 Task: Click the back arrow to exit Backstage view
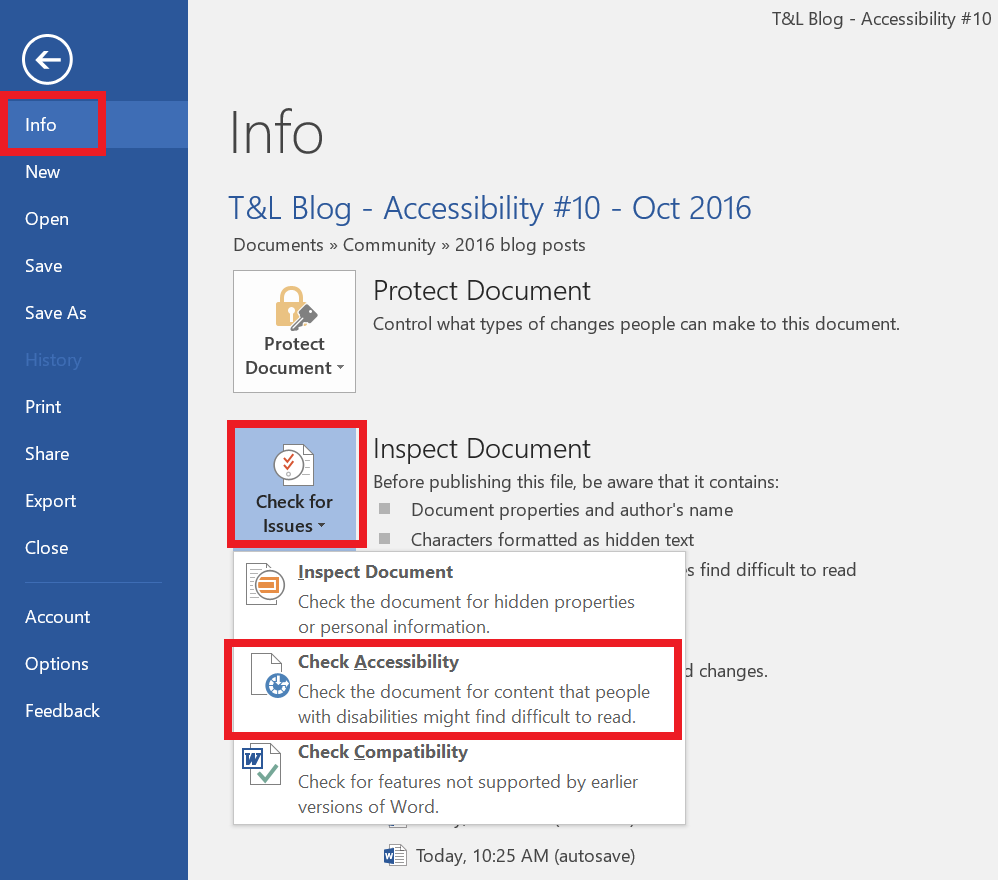pyautogui.click(x=46, y=59)
